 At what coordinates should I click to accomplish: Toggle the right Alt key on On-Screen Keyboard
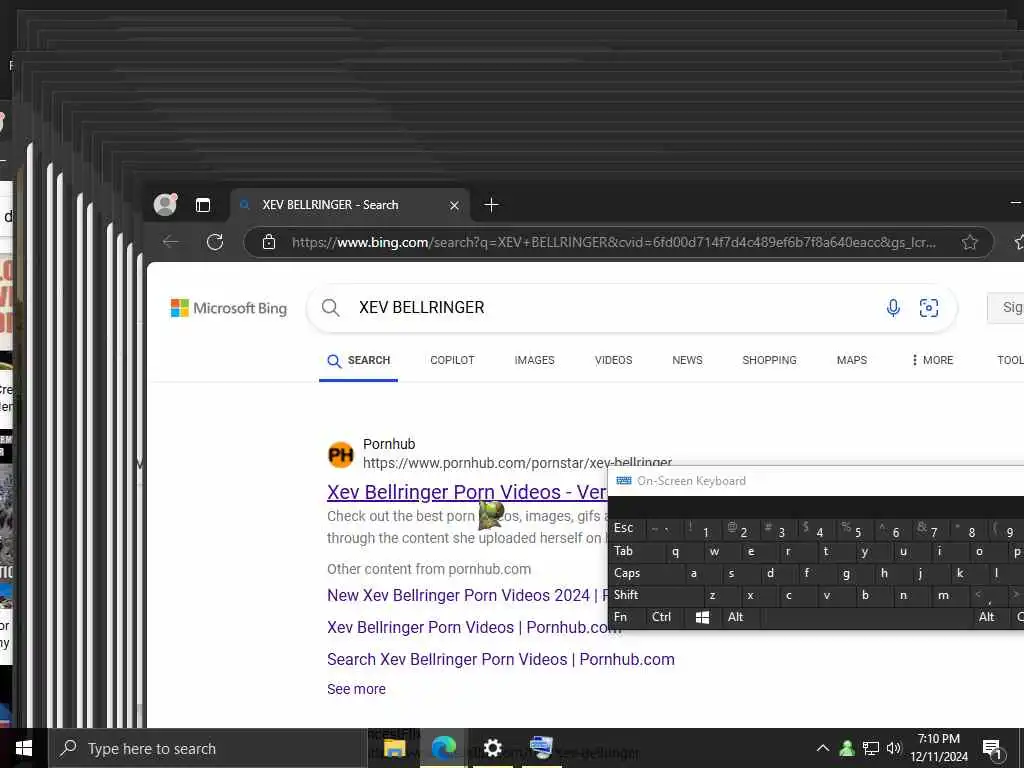tap(987, 617)
